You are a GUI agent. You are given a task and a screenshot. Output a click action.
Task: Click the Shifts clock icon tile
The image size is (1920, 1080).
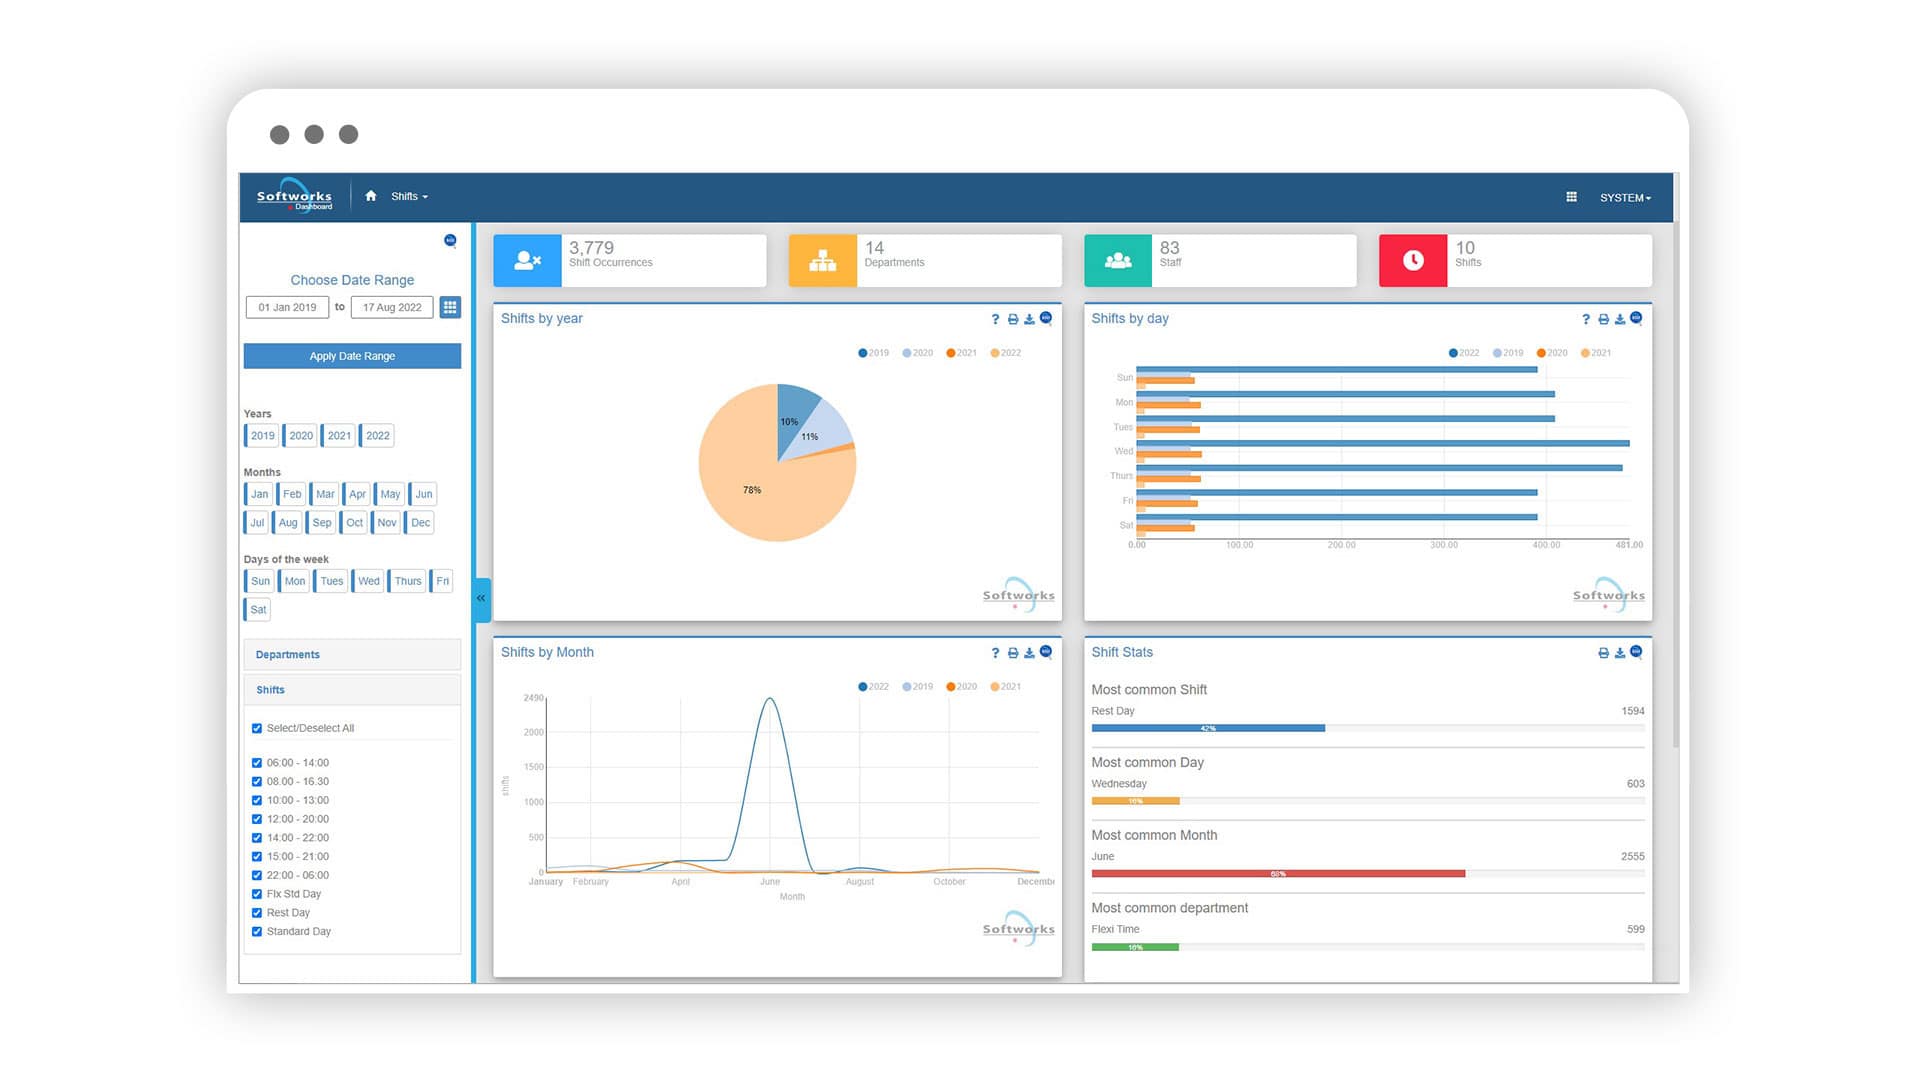click(x=1413, y=261)
